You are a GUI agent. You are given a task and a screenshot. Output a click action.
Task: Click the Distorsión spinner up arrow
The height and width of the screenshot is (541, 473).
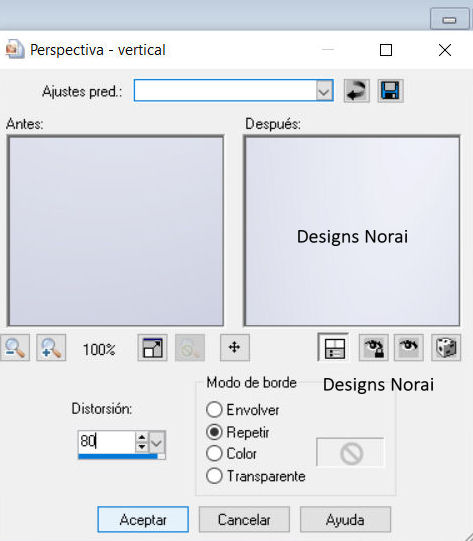(x=142, y=437)
